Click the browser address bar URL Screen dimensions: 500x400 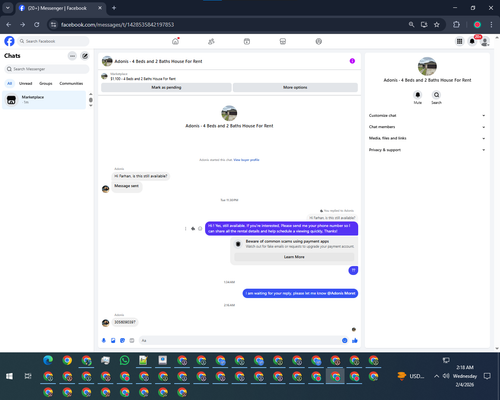[117, 25]
